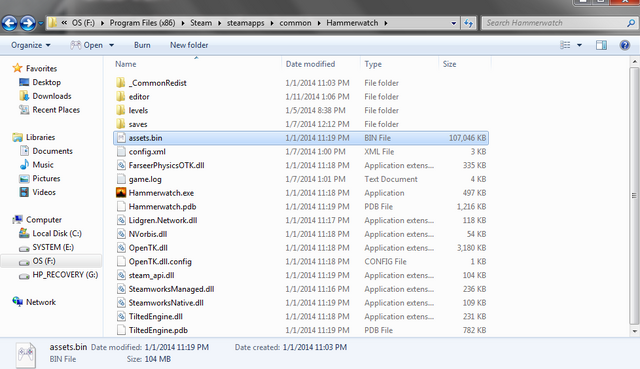Click the steamapps breadcrumb segment
Viewport: 640px width, 369px height.
[x=245, y=23]
